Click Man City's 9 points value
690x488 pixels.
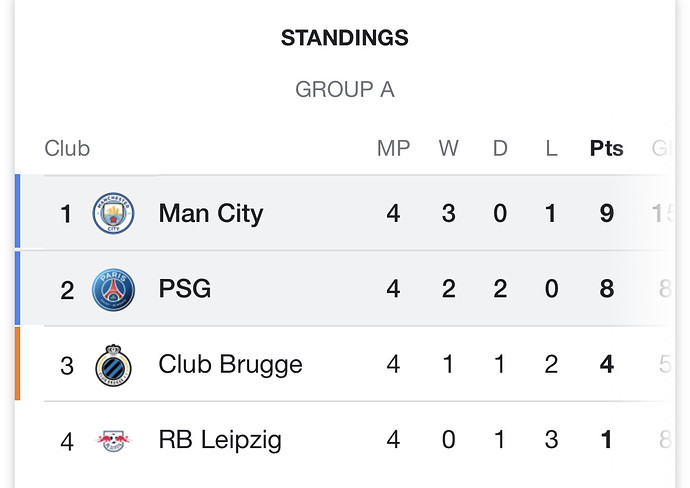pyautogui.click(x=606, y=213)
